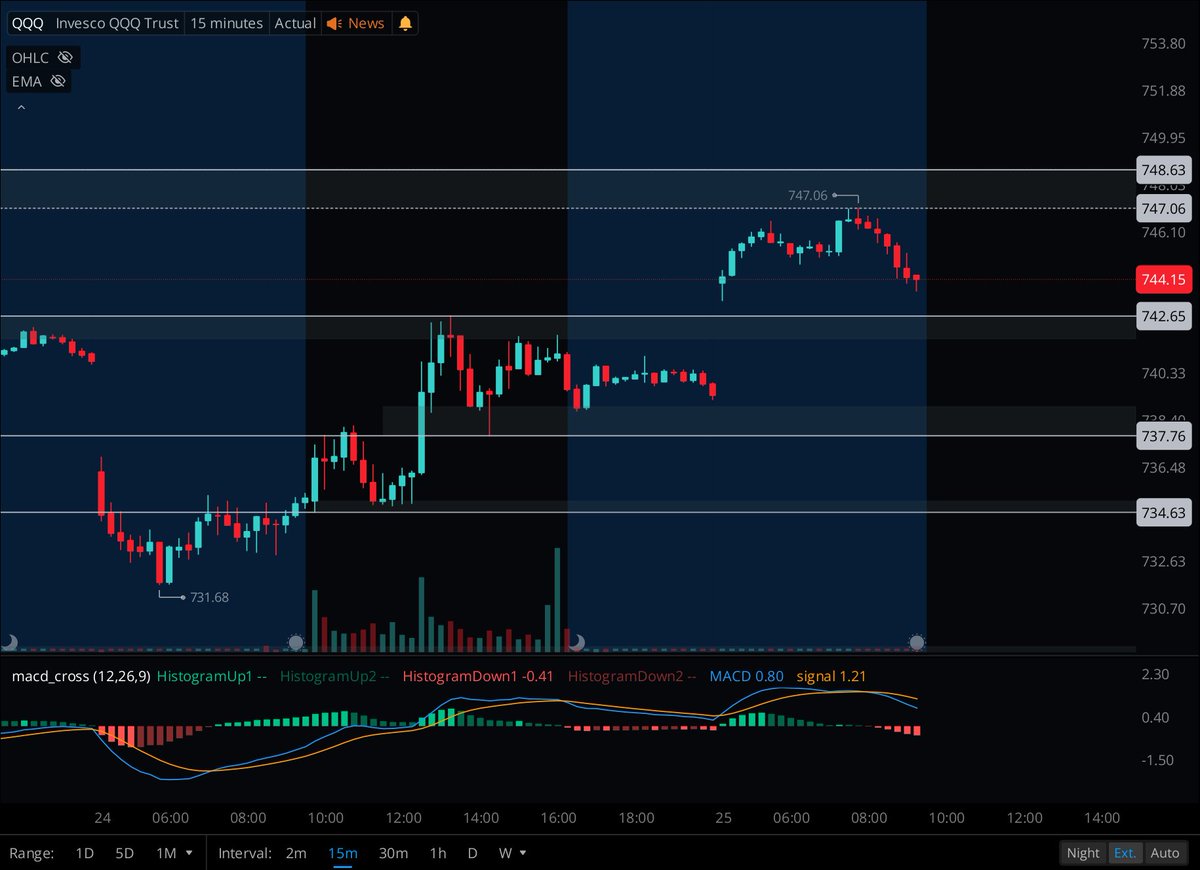Image resolution: width=1200 pixels, height=870 pixels.
Task: Click the 24 date label on time axis
Action: [x=103, y=818]
